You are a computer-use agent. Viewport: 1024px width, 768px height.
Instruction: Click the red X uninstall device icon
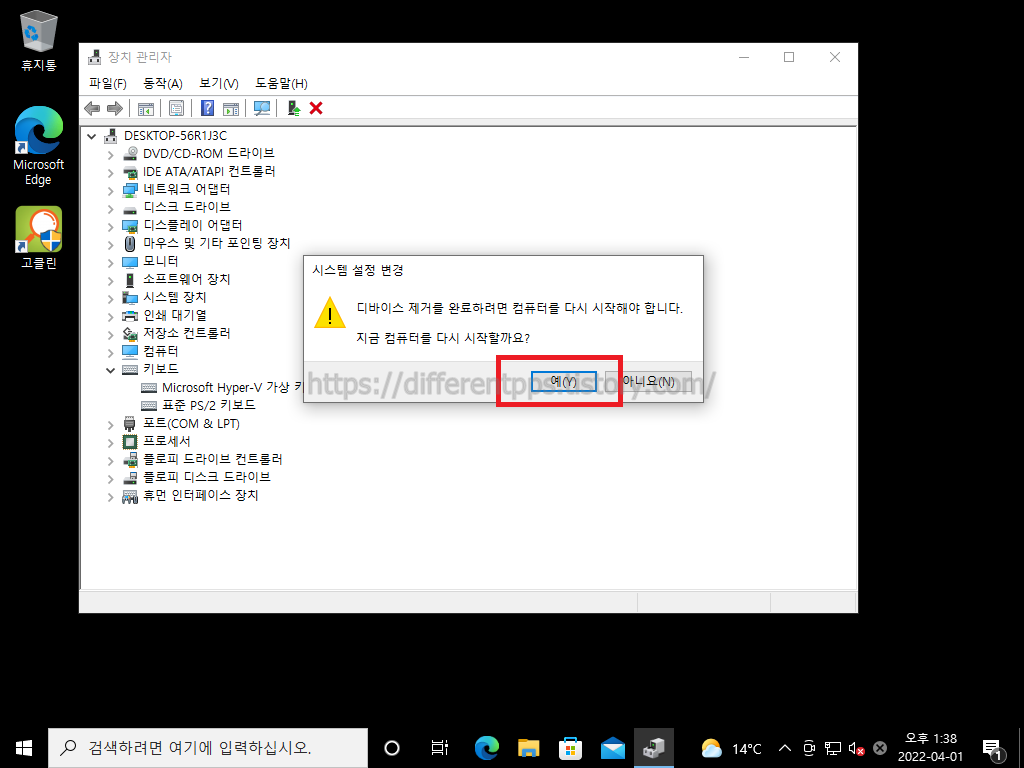[316, 108]
